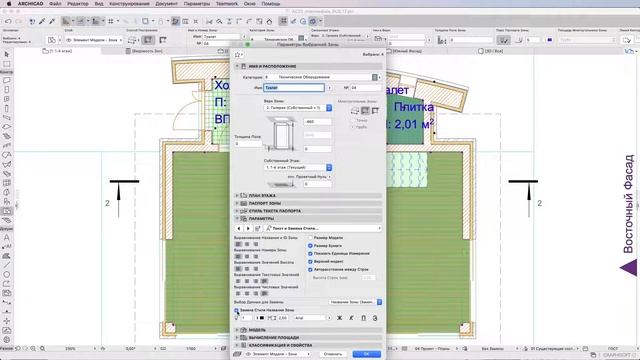Open layer dropdown at dialog bottom
Screen dimensions: 640x360
coord(278,354)
